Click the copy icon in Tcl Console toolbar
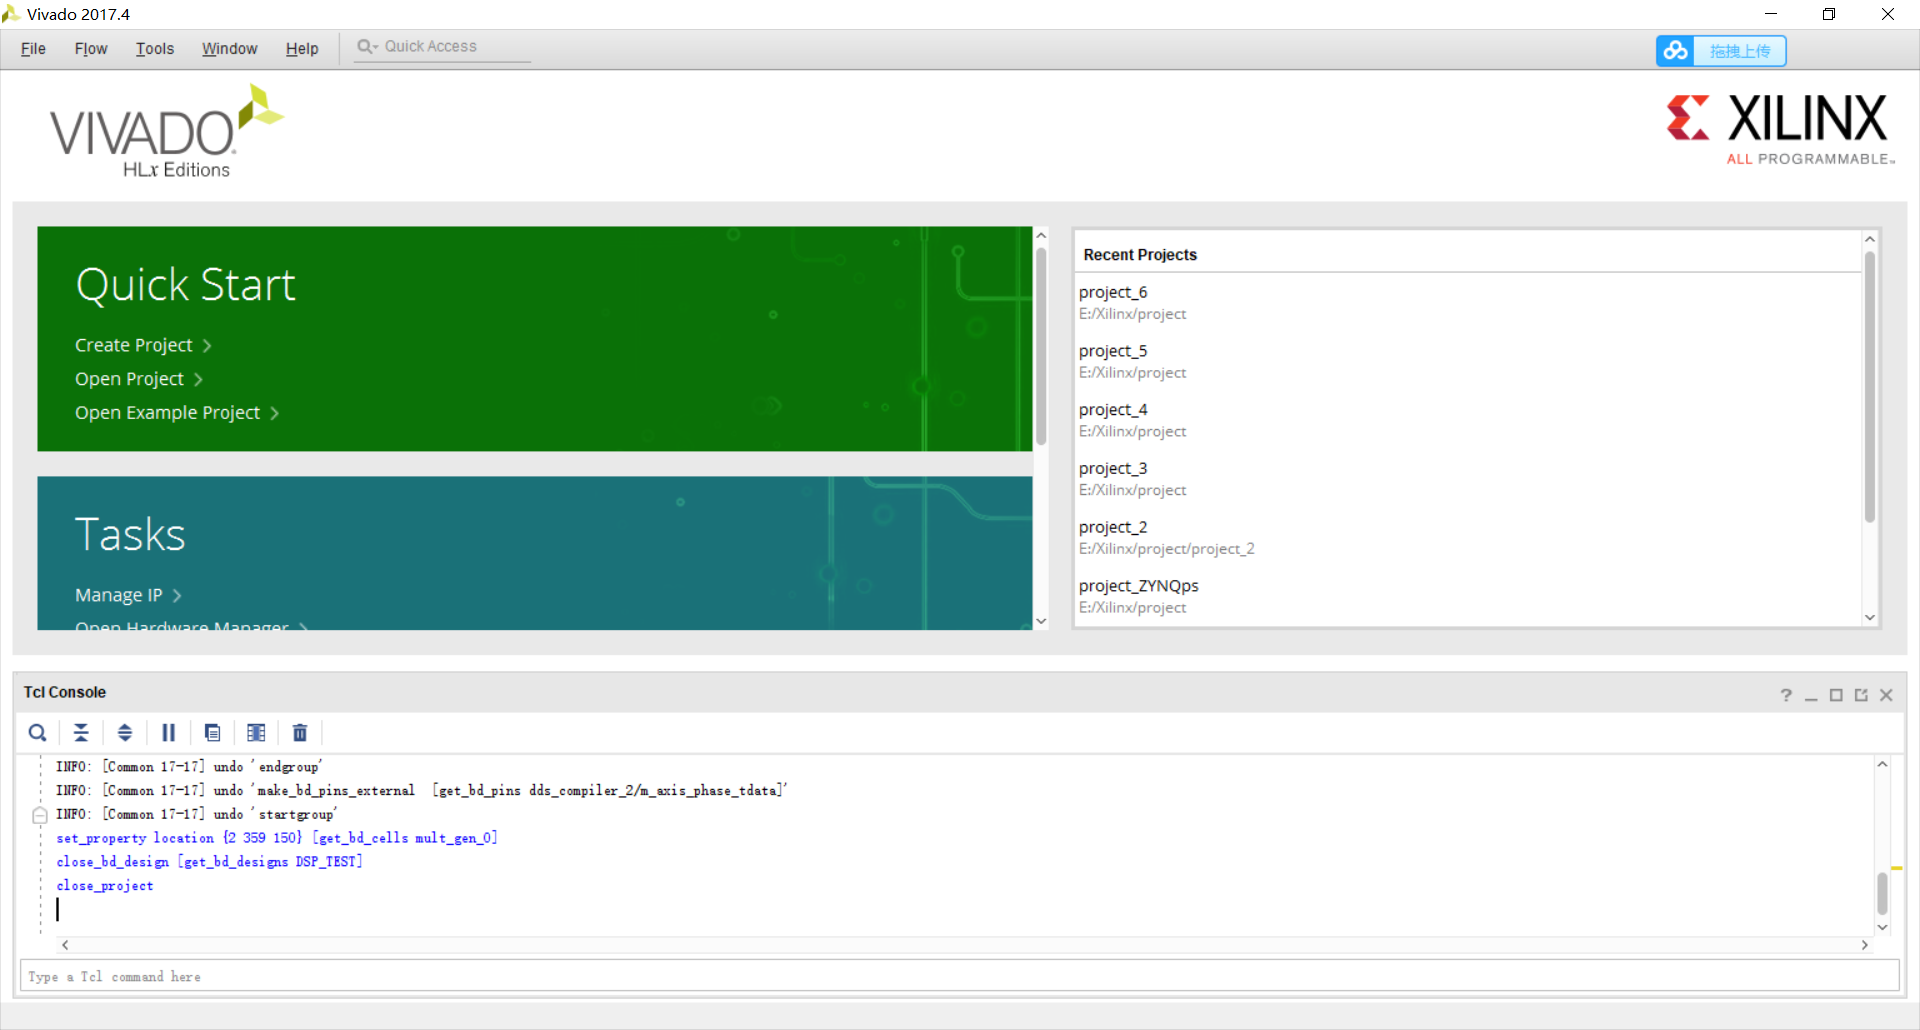 point(212,733)
